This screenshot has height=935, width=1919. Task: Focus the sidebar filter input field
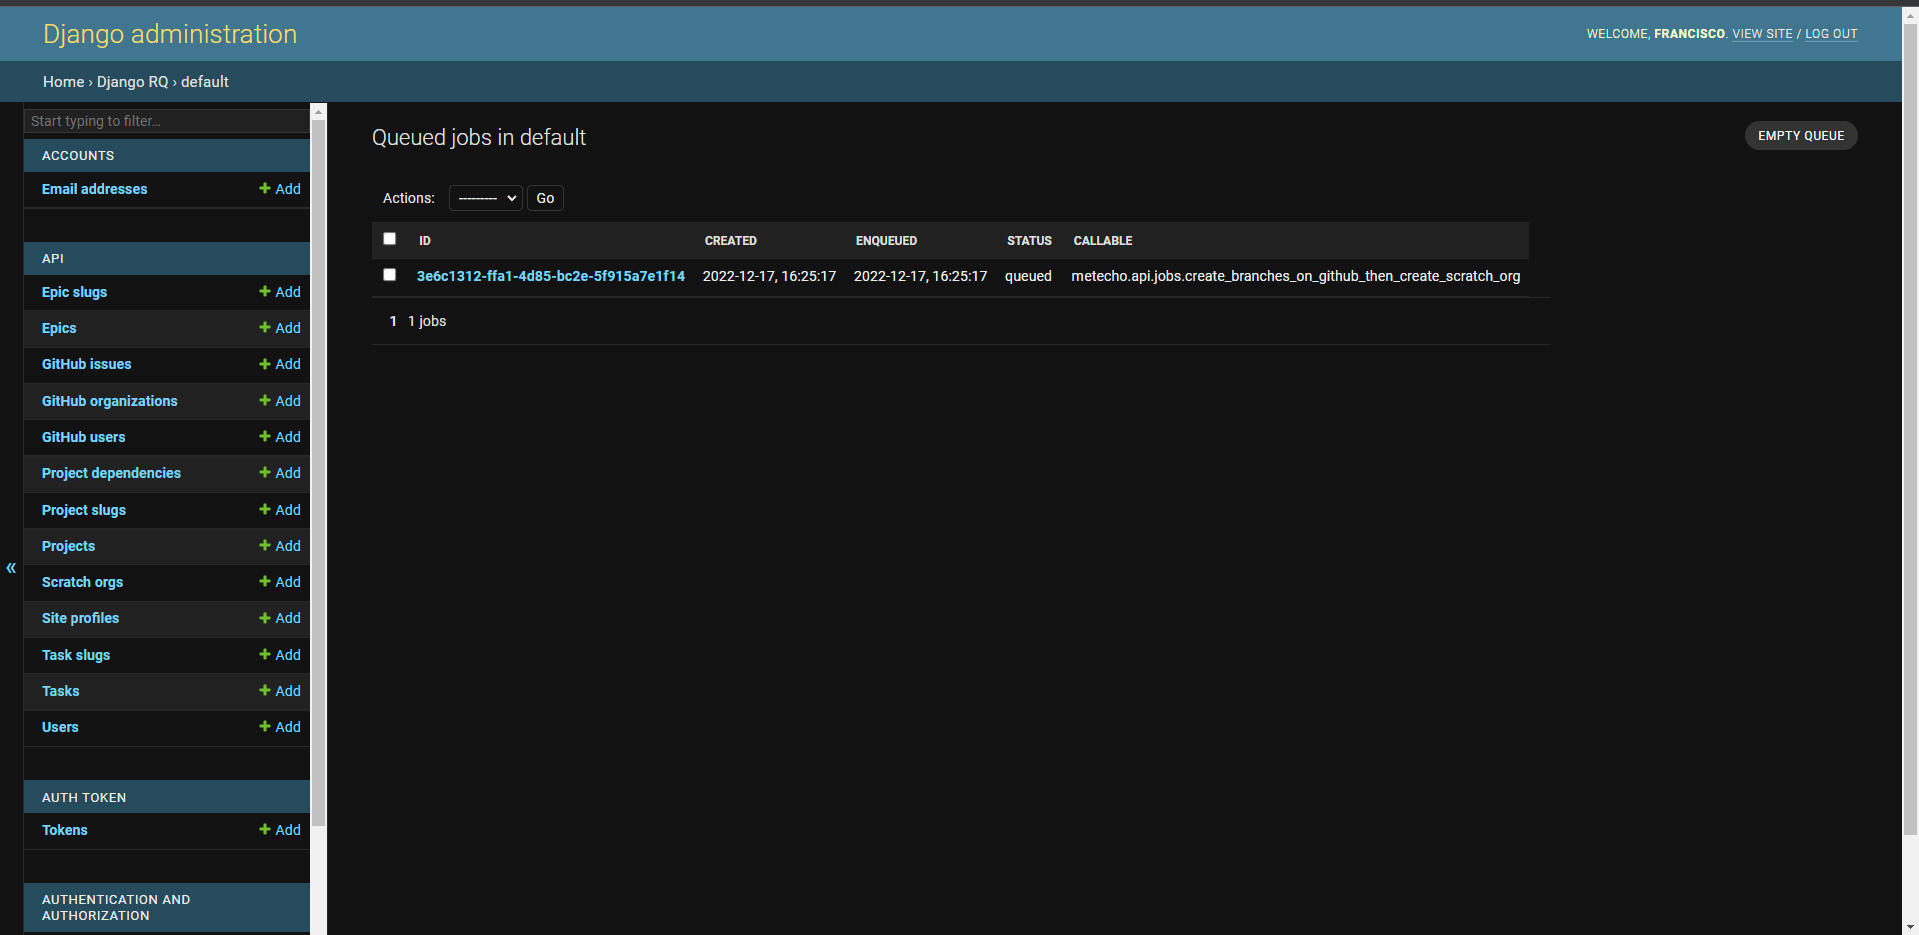coord(167,121)
